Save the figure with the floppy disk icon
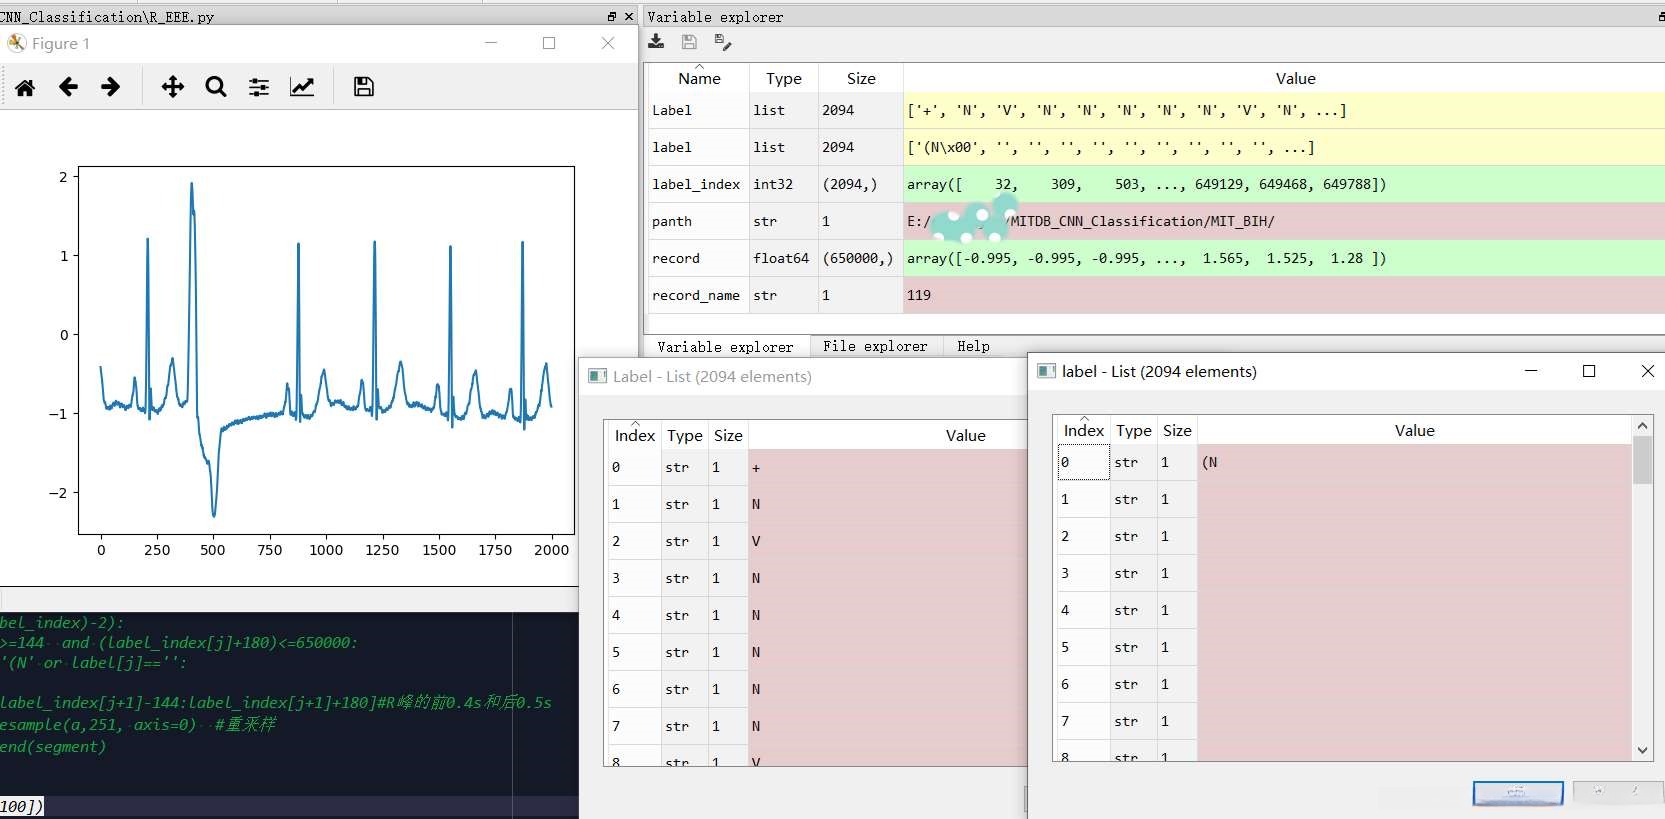Screen dimensions: 1665x819 (364, 88)
